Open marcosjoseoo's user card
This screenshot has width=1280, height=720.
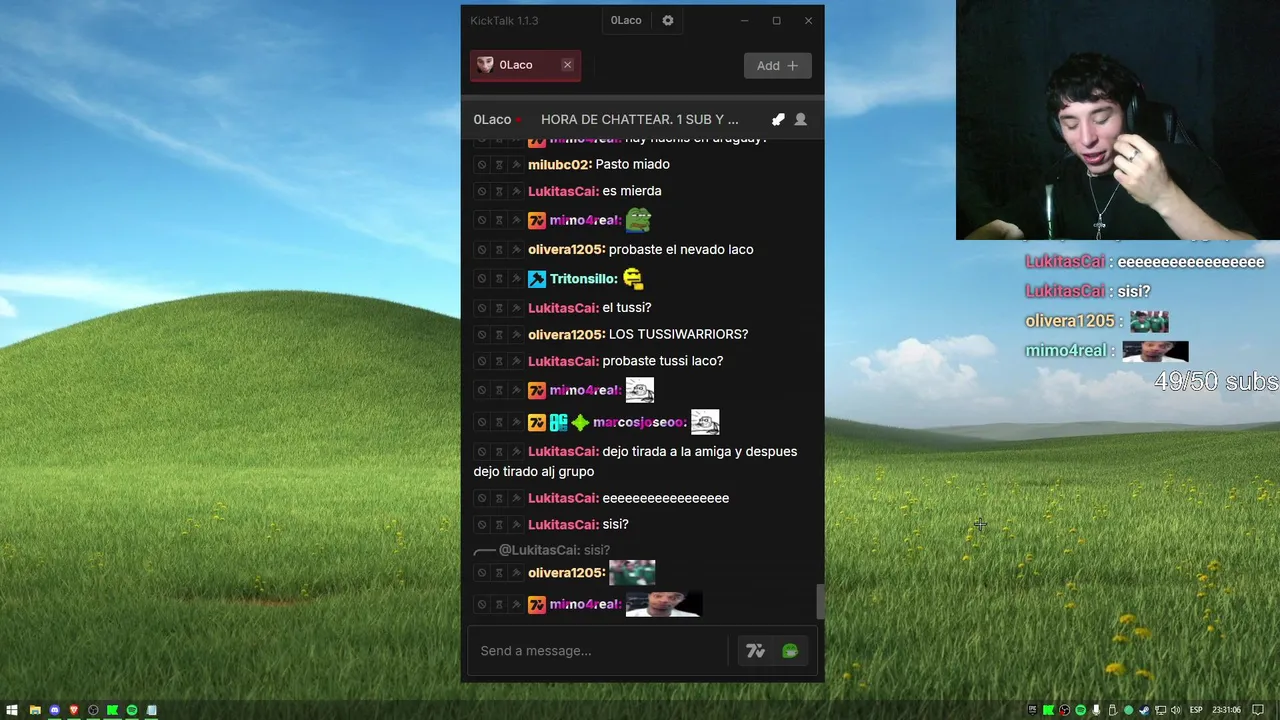(x=640, y=423)
